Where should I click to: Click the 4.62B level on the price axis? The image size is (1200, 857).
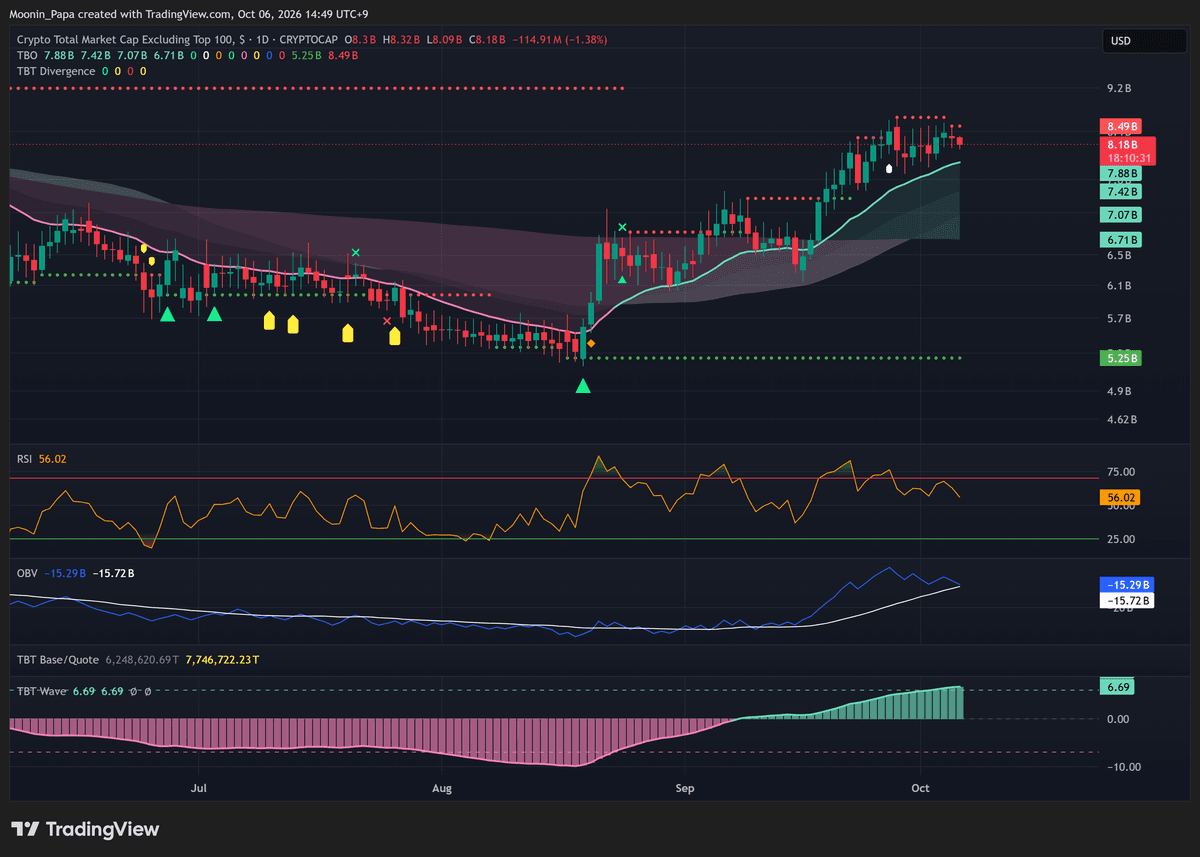pyautogui.click(x=1122, y=419)
